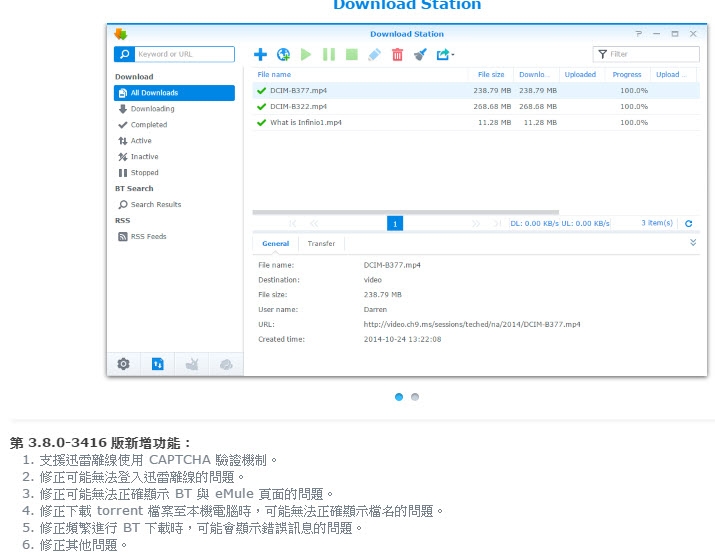Click the edit pencil icon in toolbar
Viewport: 715px width, 556px height.
point(374,55)
